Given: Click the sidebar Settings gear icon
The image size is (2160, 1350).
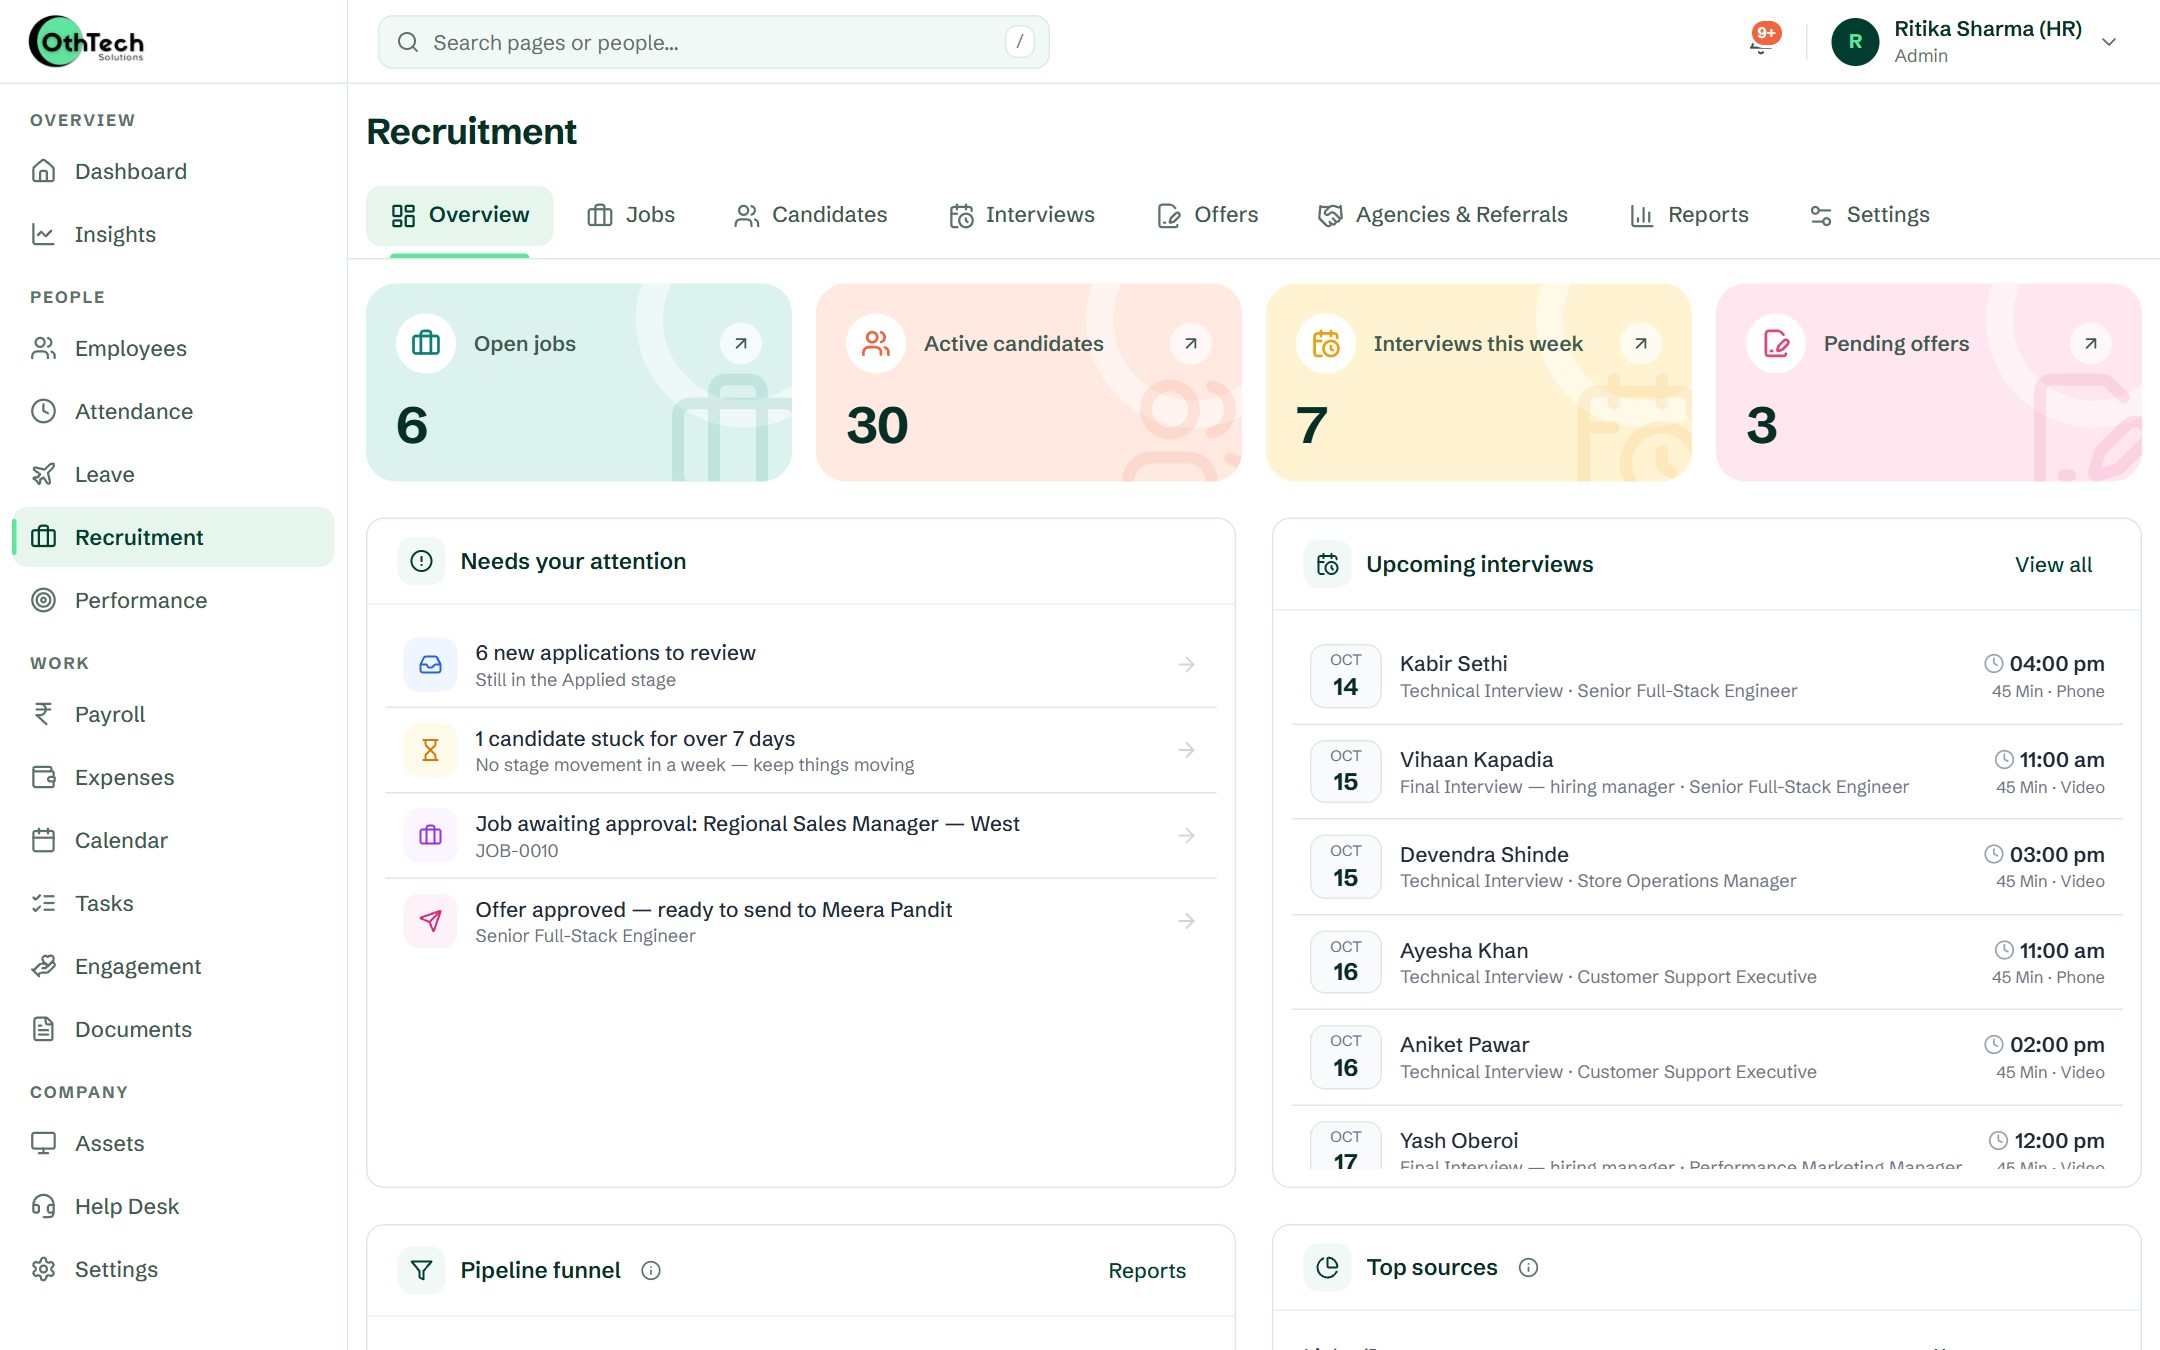Looking at the screenshot, I should pyautogui.click(x=43, y=1269).
